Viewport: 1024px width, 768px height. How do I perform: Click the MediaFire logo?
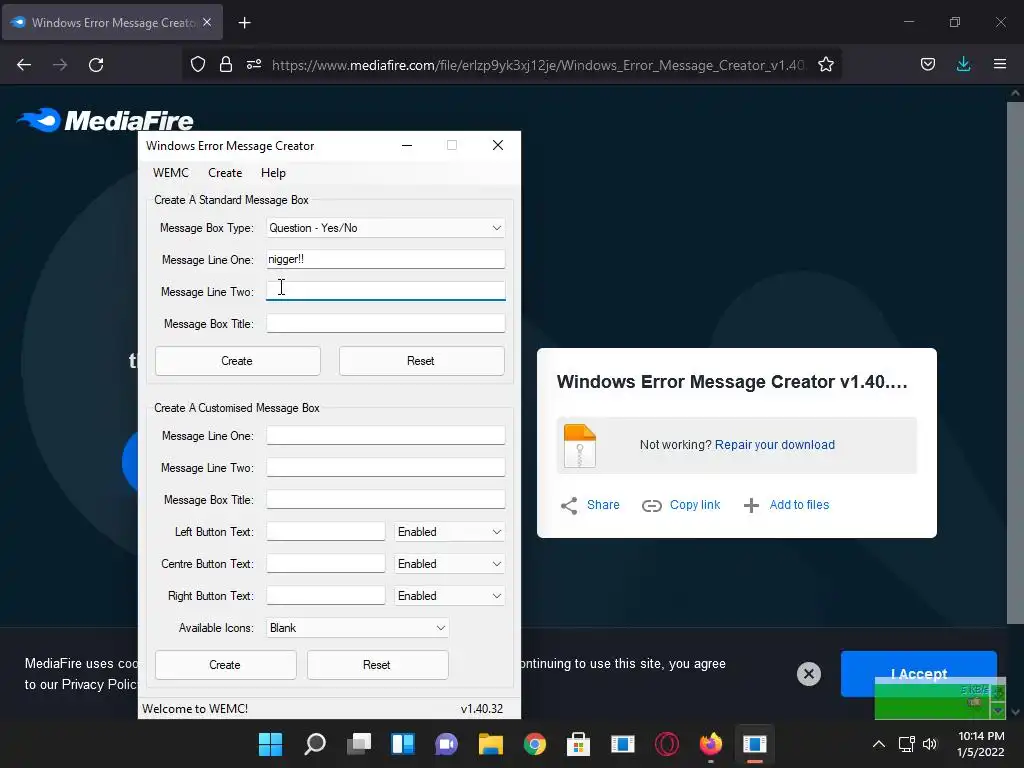point(105,120)
